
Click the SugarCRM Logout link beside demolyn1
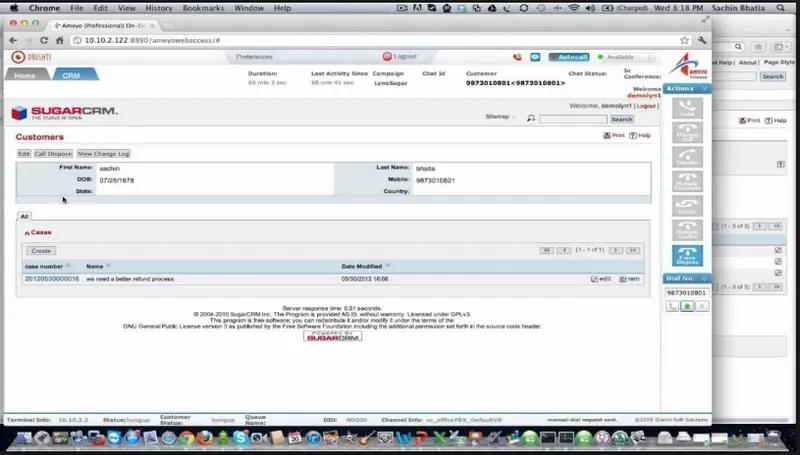(x=646, y=106)
